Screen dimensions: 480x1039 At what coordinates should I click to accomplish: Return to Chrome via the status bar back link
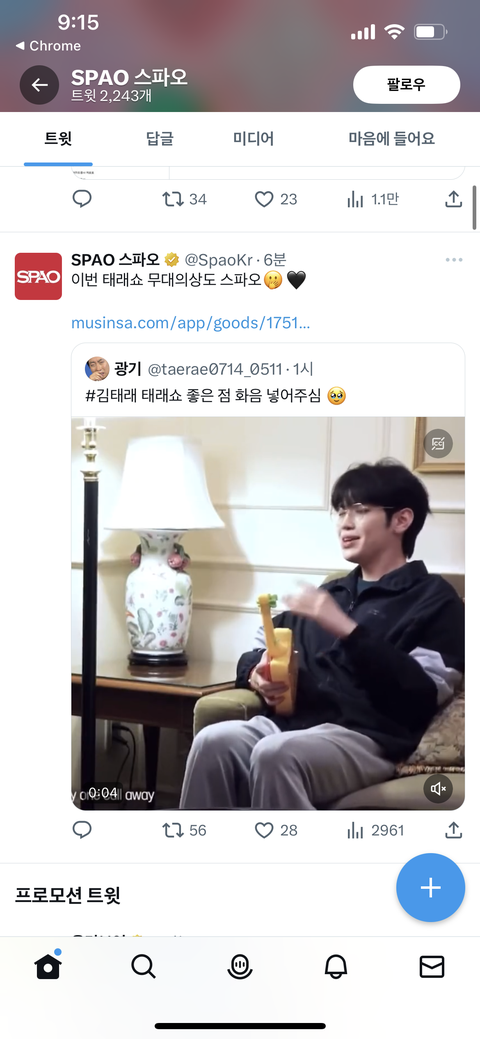coord(48,46)
